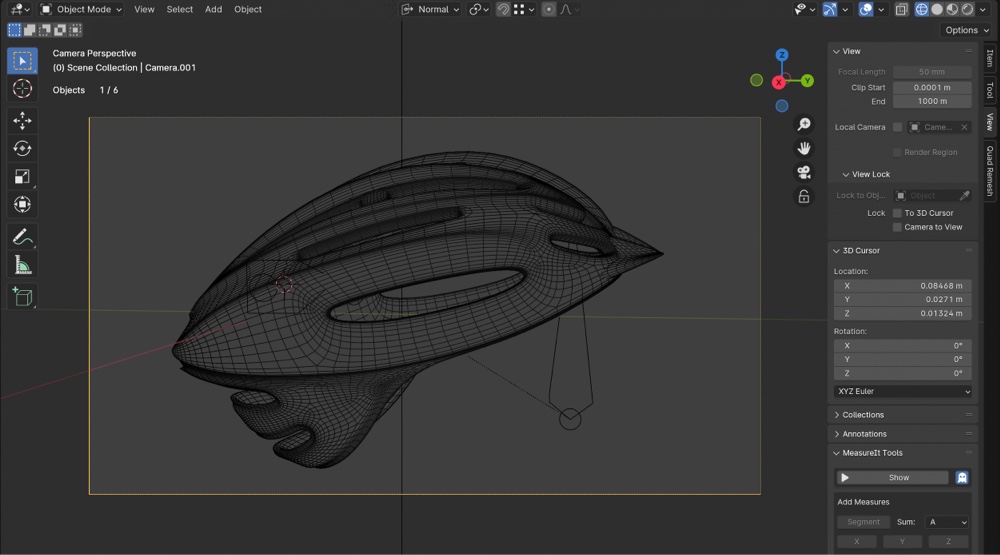Expand the Collections panel
The height and width of the screenshot is (555, 1000).
point(863,414)
